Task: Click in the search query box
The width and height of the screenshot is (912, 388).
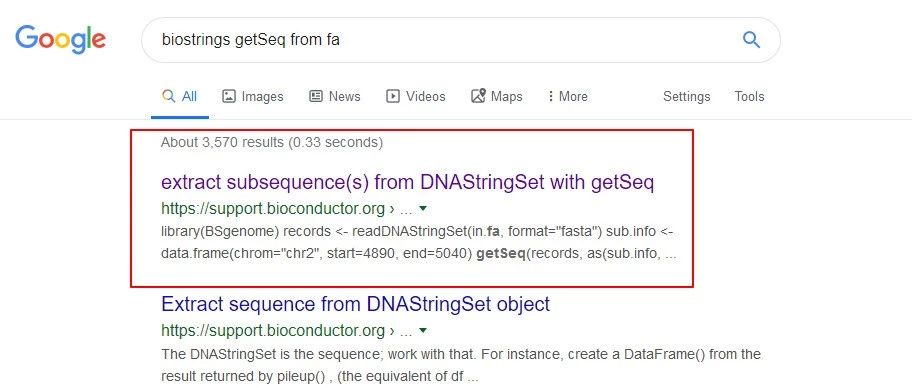Action: pos(442,40)
